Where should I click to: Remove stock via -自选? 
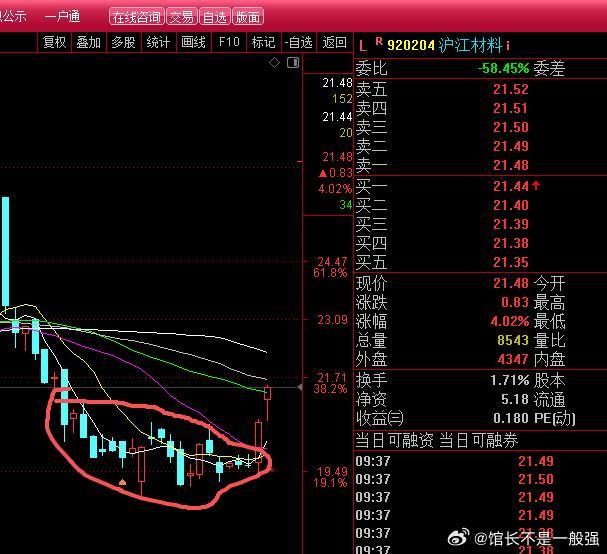tap(298, 42)
